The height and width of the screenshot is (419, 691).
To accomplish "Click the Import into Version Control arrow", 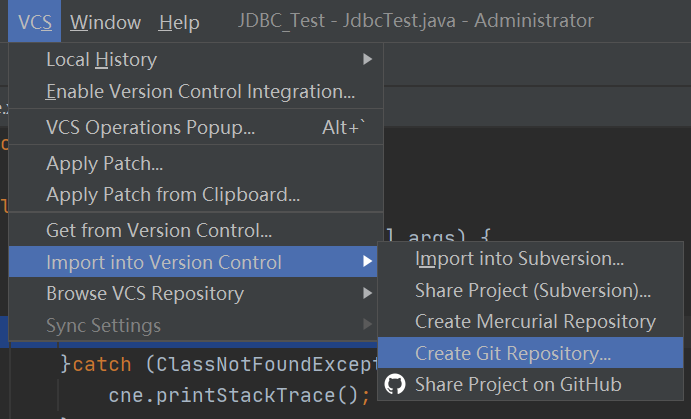I will click(367, 261).
